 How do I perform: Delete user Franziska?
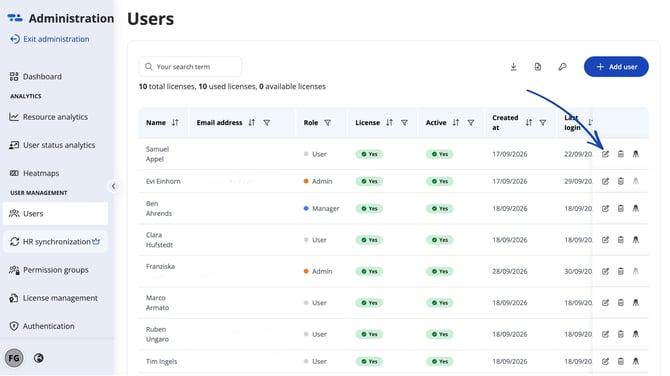pos(620,271)
